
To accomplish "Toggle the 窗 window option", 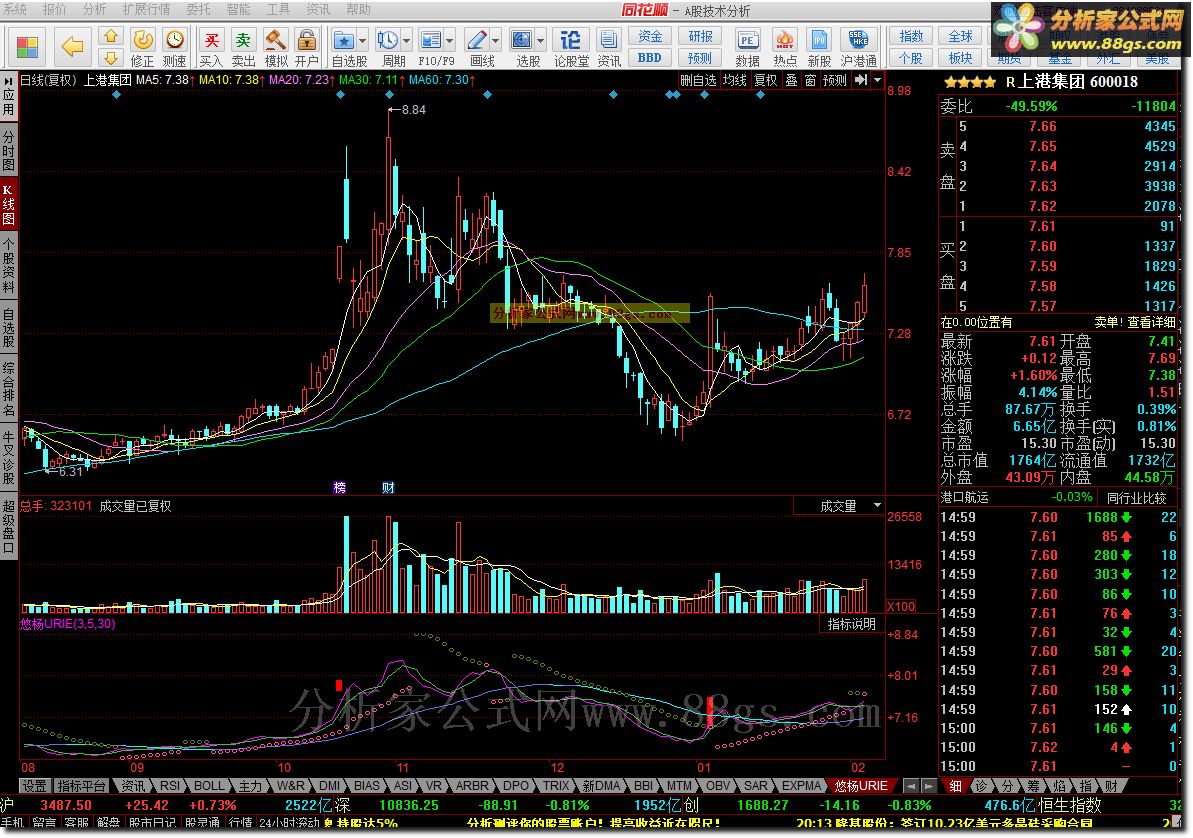I will [x=810, y=80].
